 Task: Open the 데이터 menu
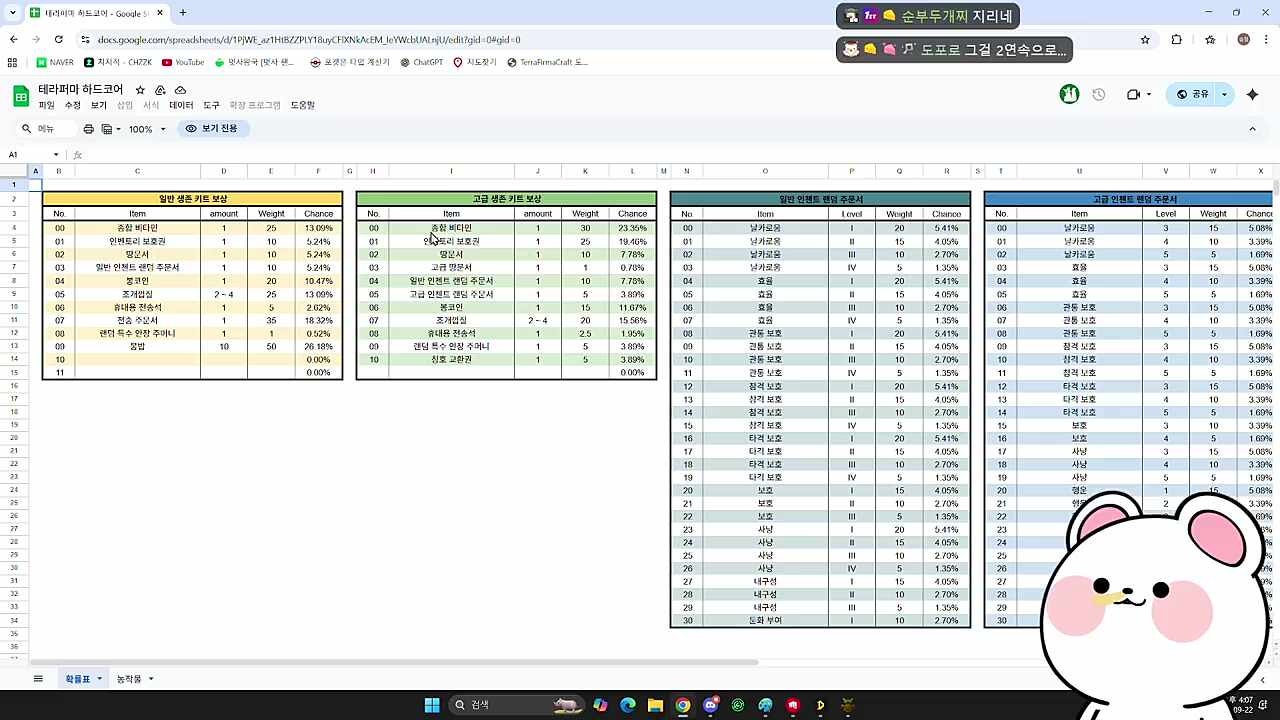coord(181,105)
